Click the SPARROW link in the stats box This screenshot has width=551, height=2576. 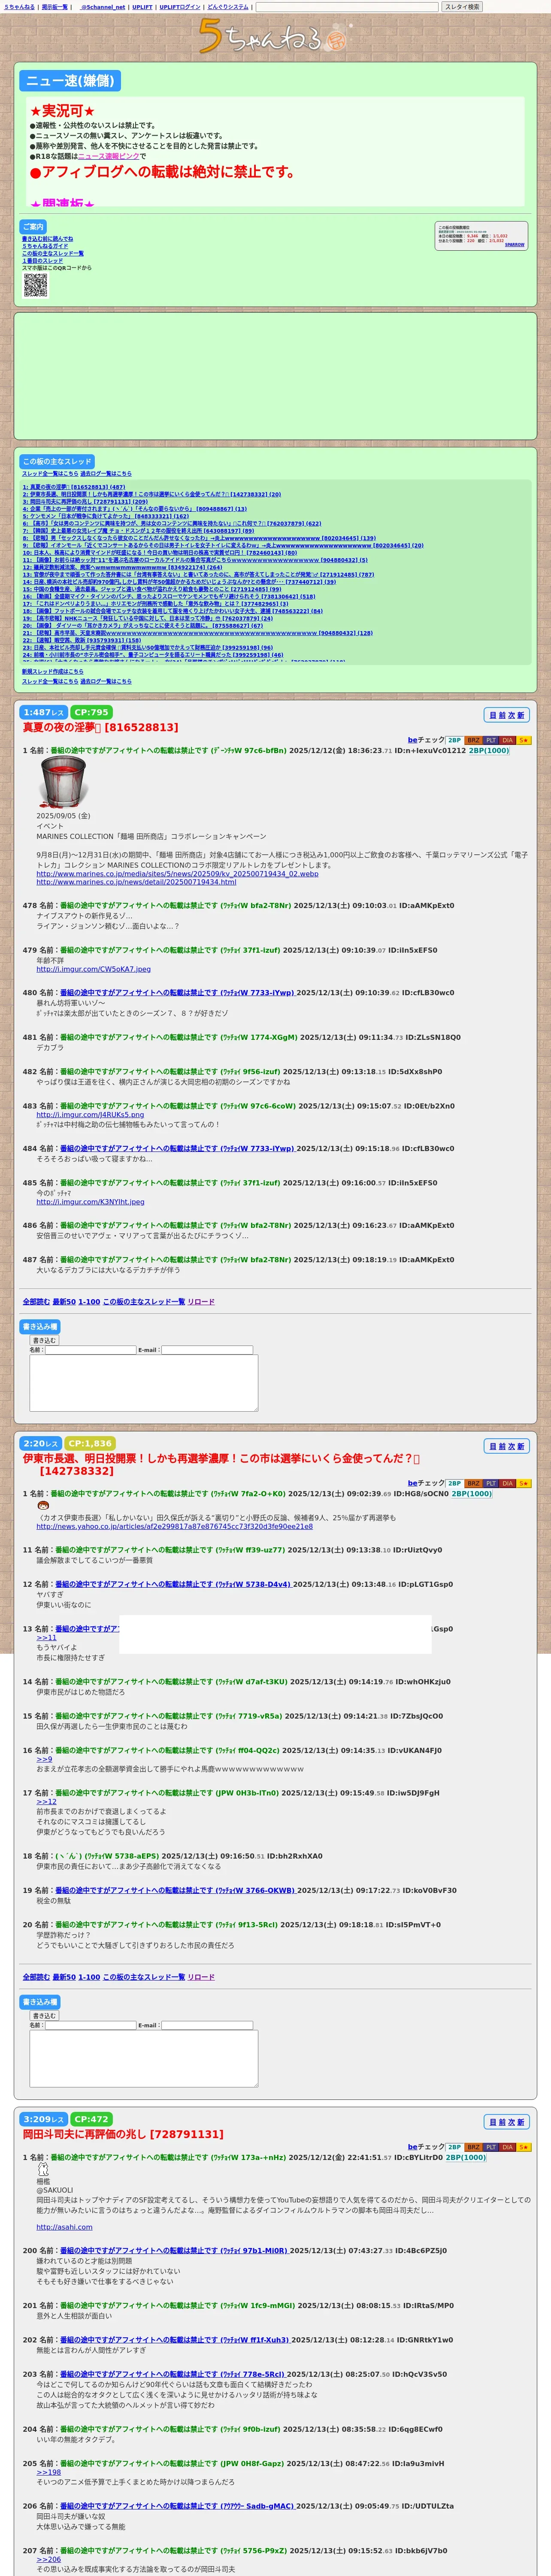point(514,245)
